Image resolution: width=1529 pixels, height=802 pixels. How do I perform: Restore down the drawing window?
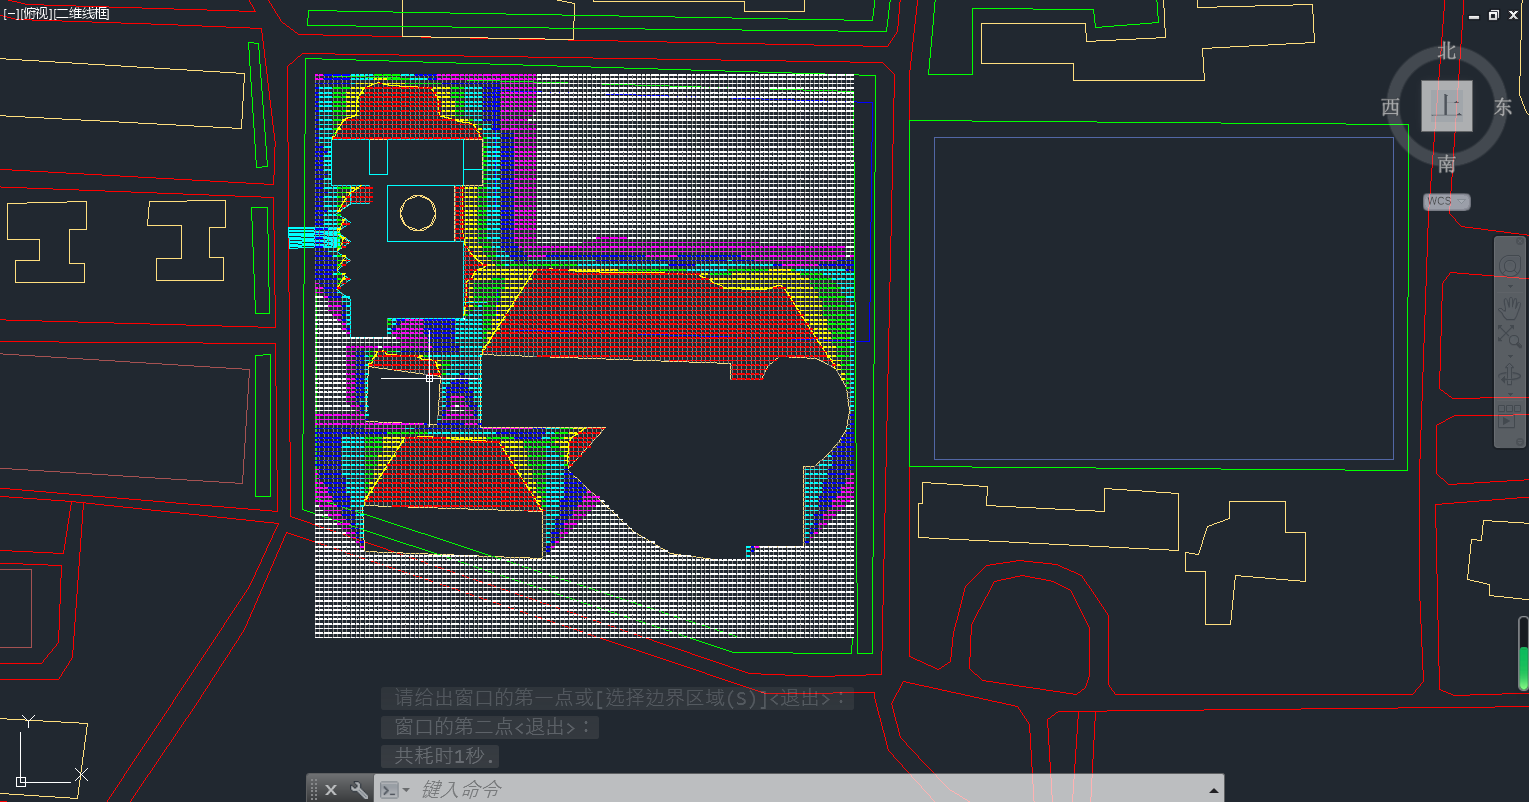[x=1494, y=15]
